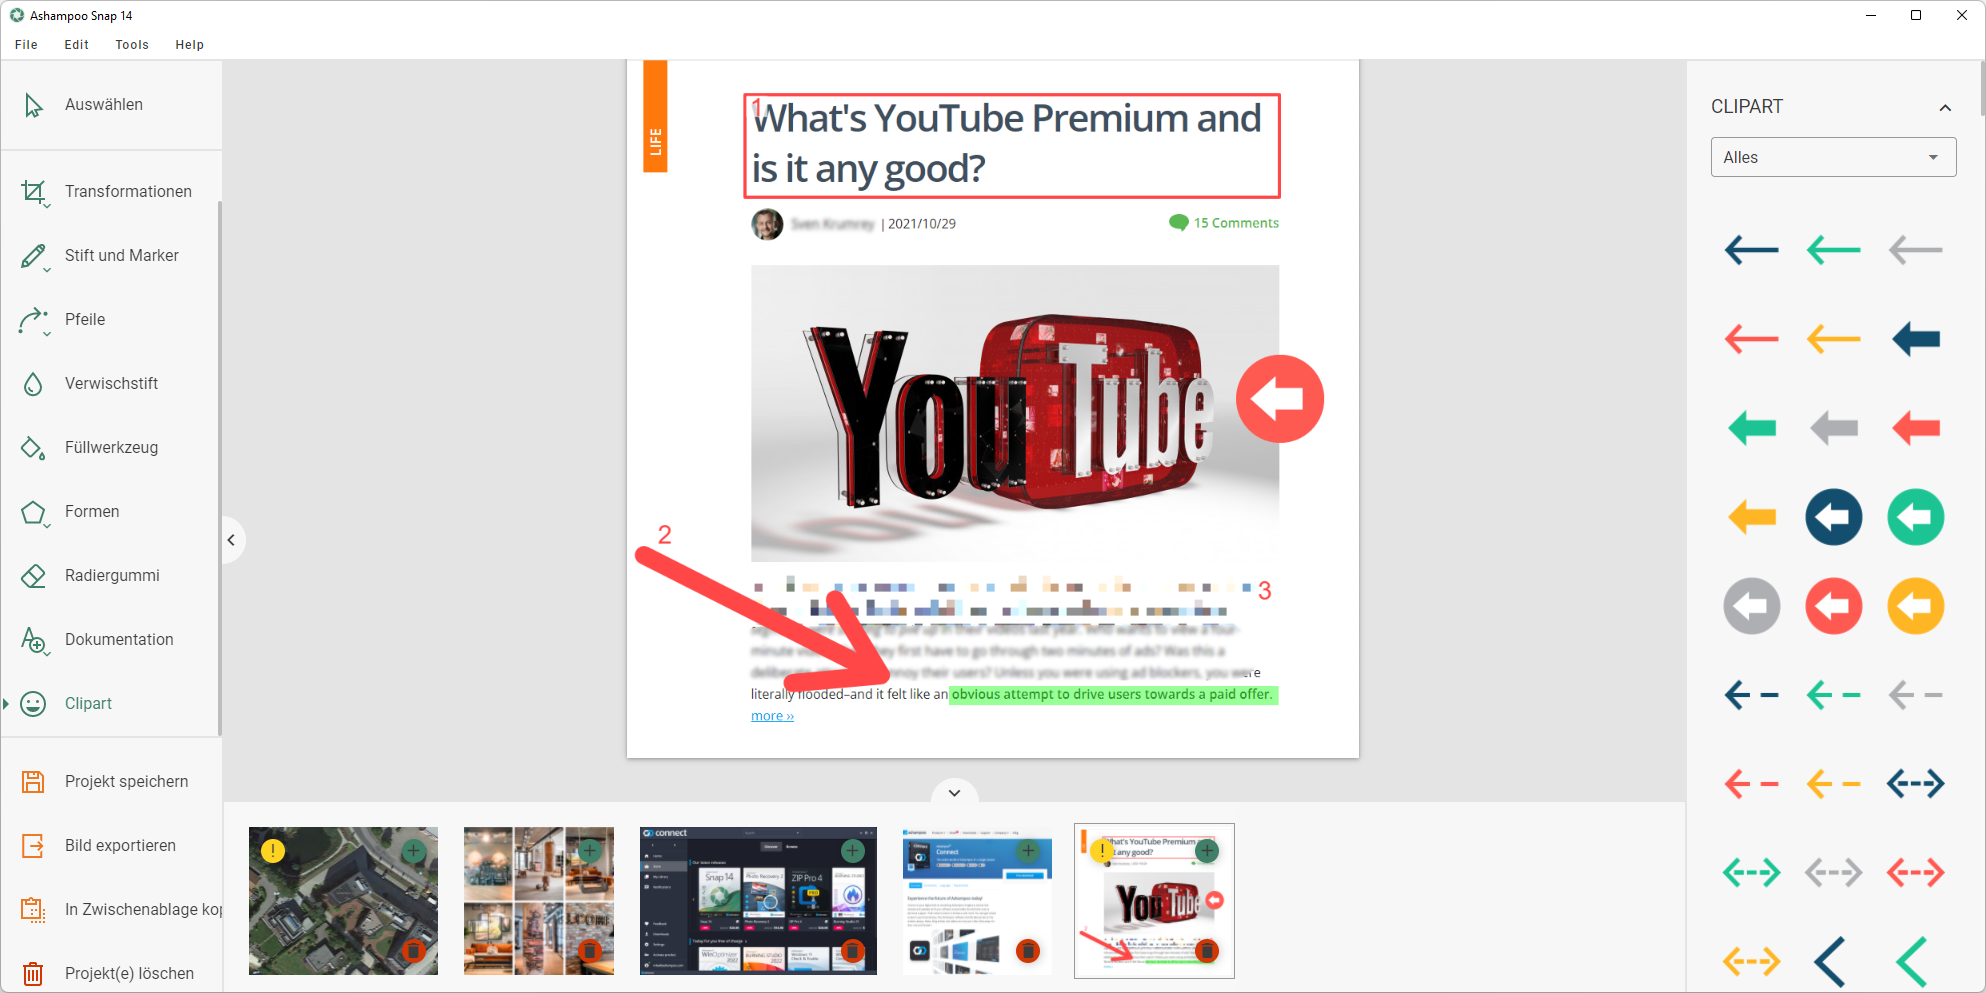Open the File menu

27,45
